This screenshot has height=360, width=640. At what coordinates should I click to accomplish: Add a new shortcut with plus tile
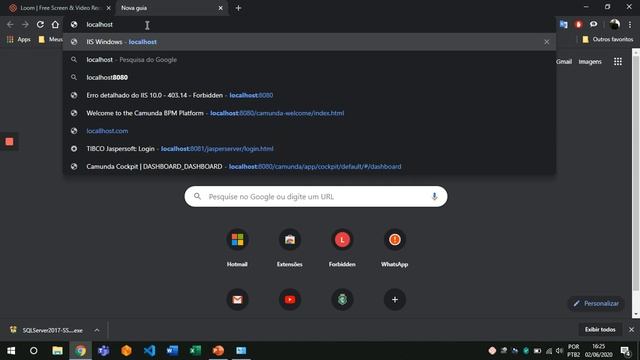coord(395,300)
